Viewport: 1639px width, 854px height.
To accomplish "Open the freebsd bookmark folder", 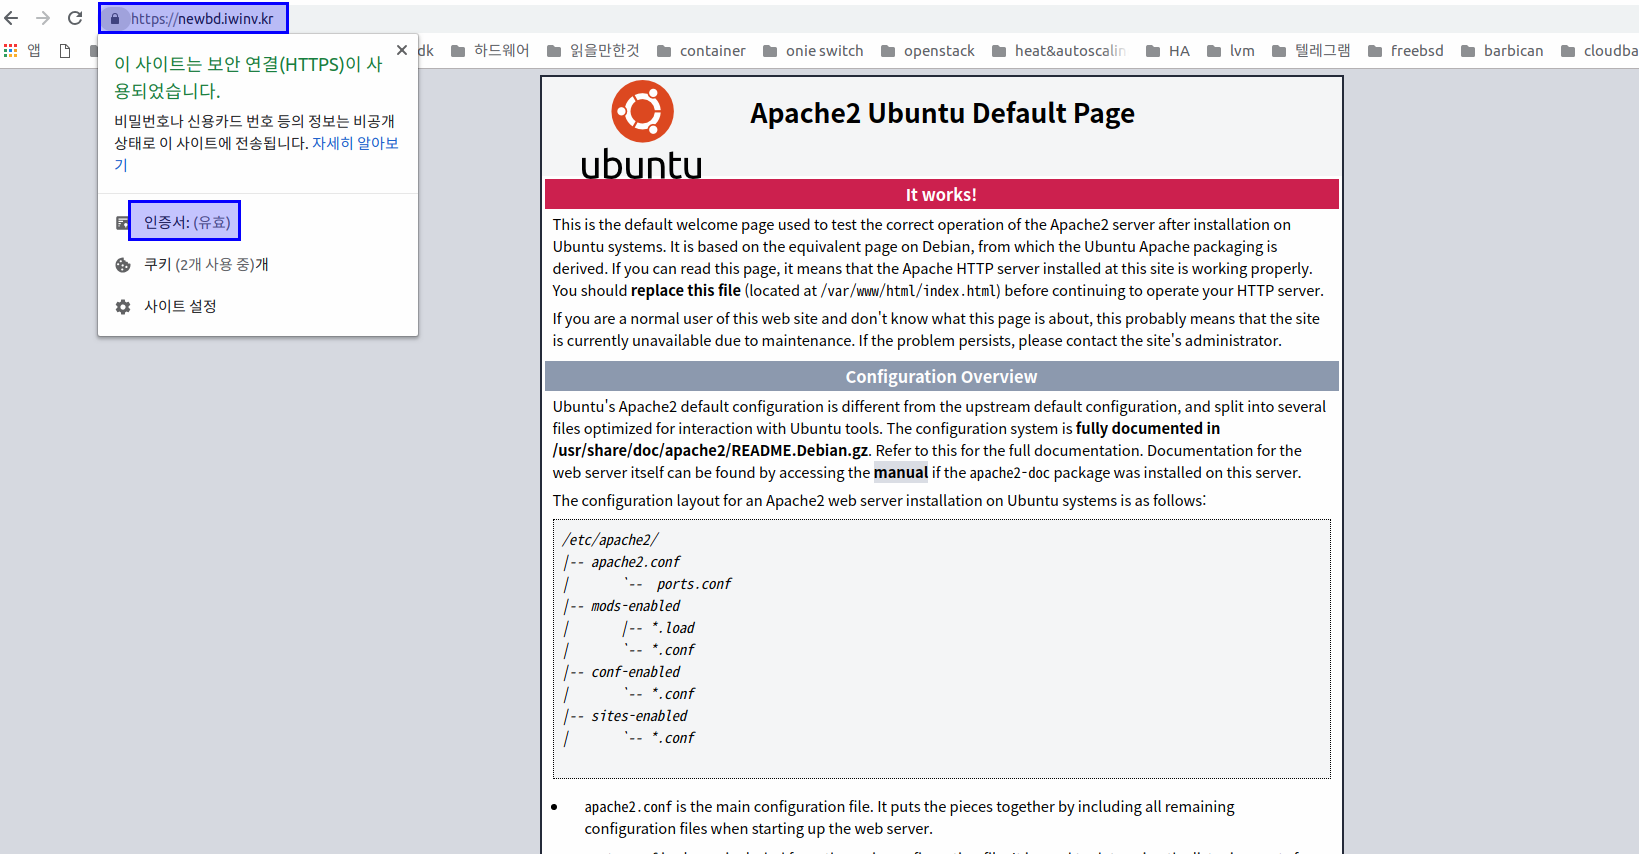I will (x=1405, y=50).
